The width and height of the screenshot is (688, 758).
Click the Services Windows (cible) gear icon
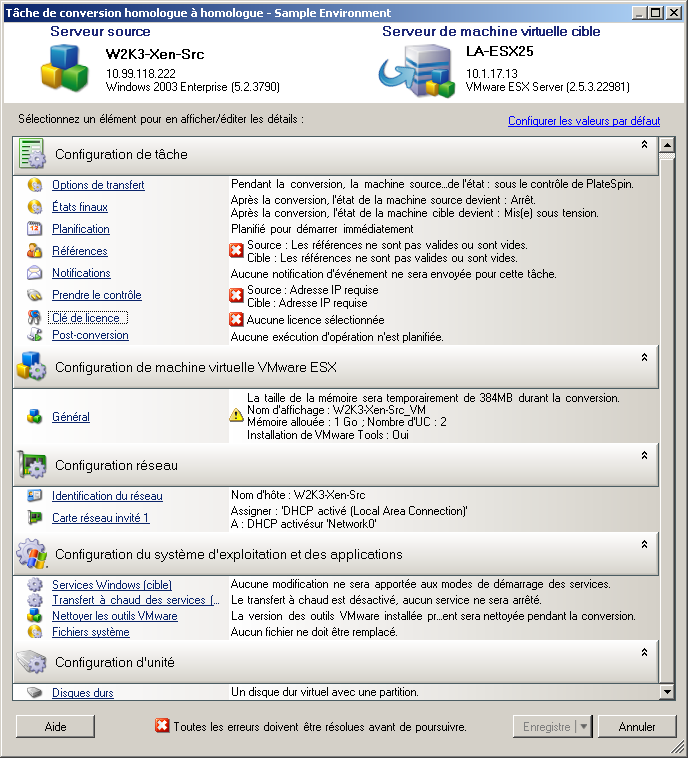(x=34, y=584)
